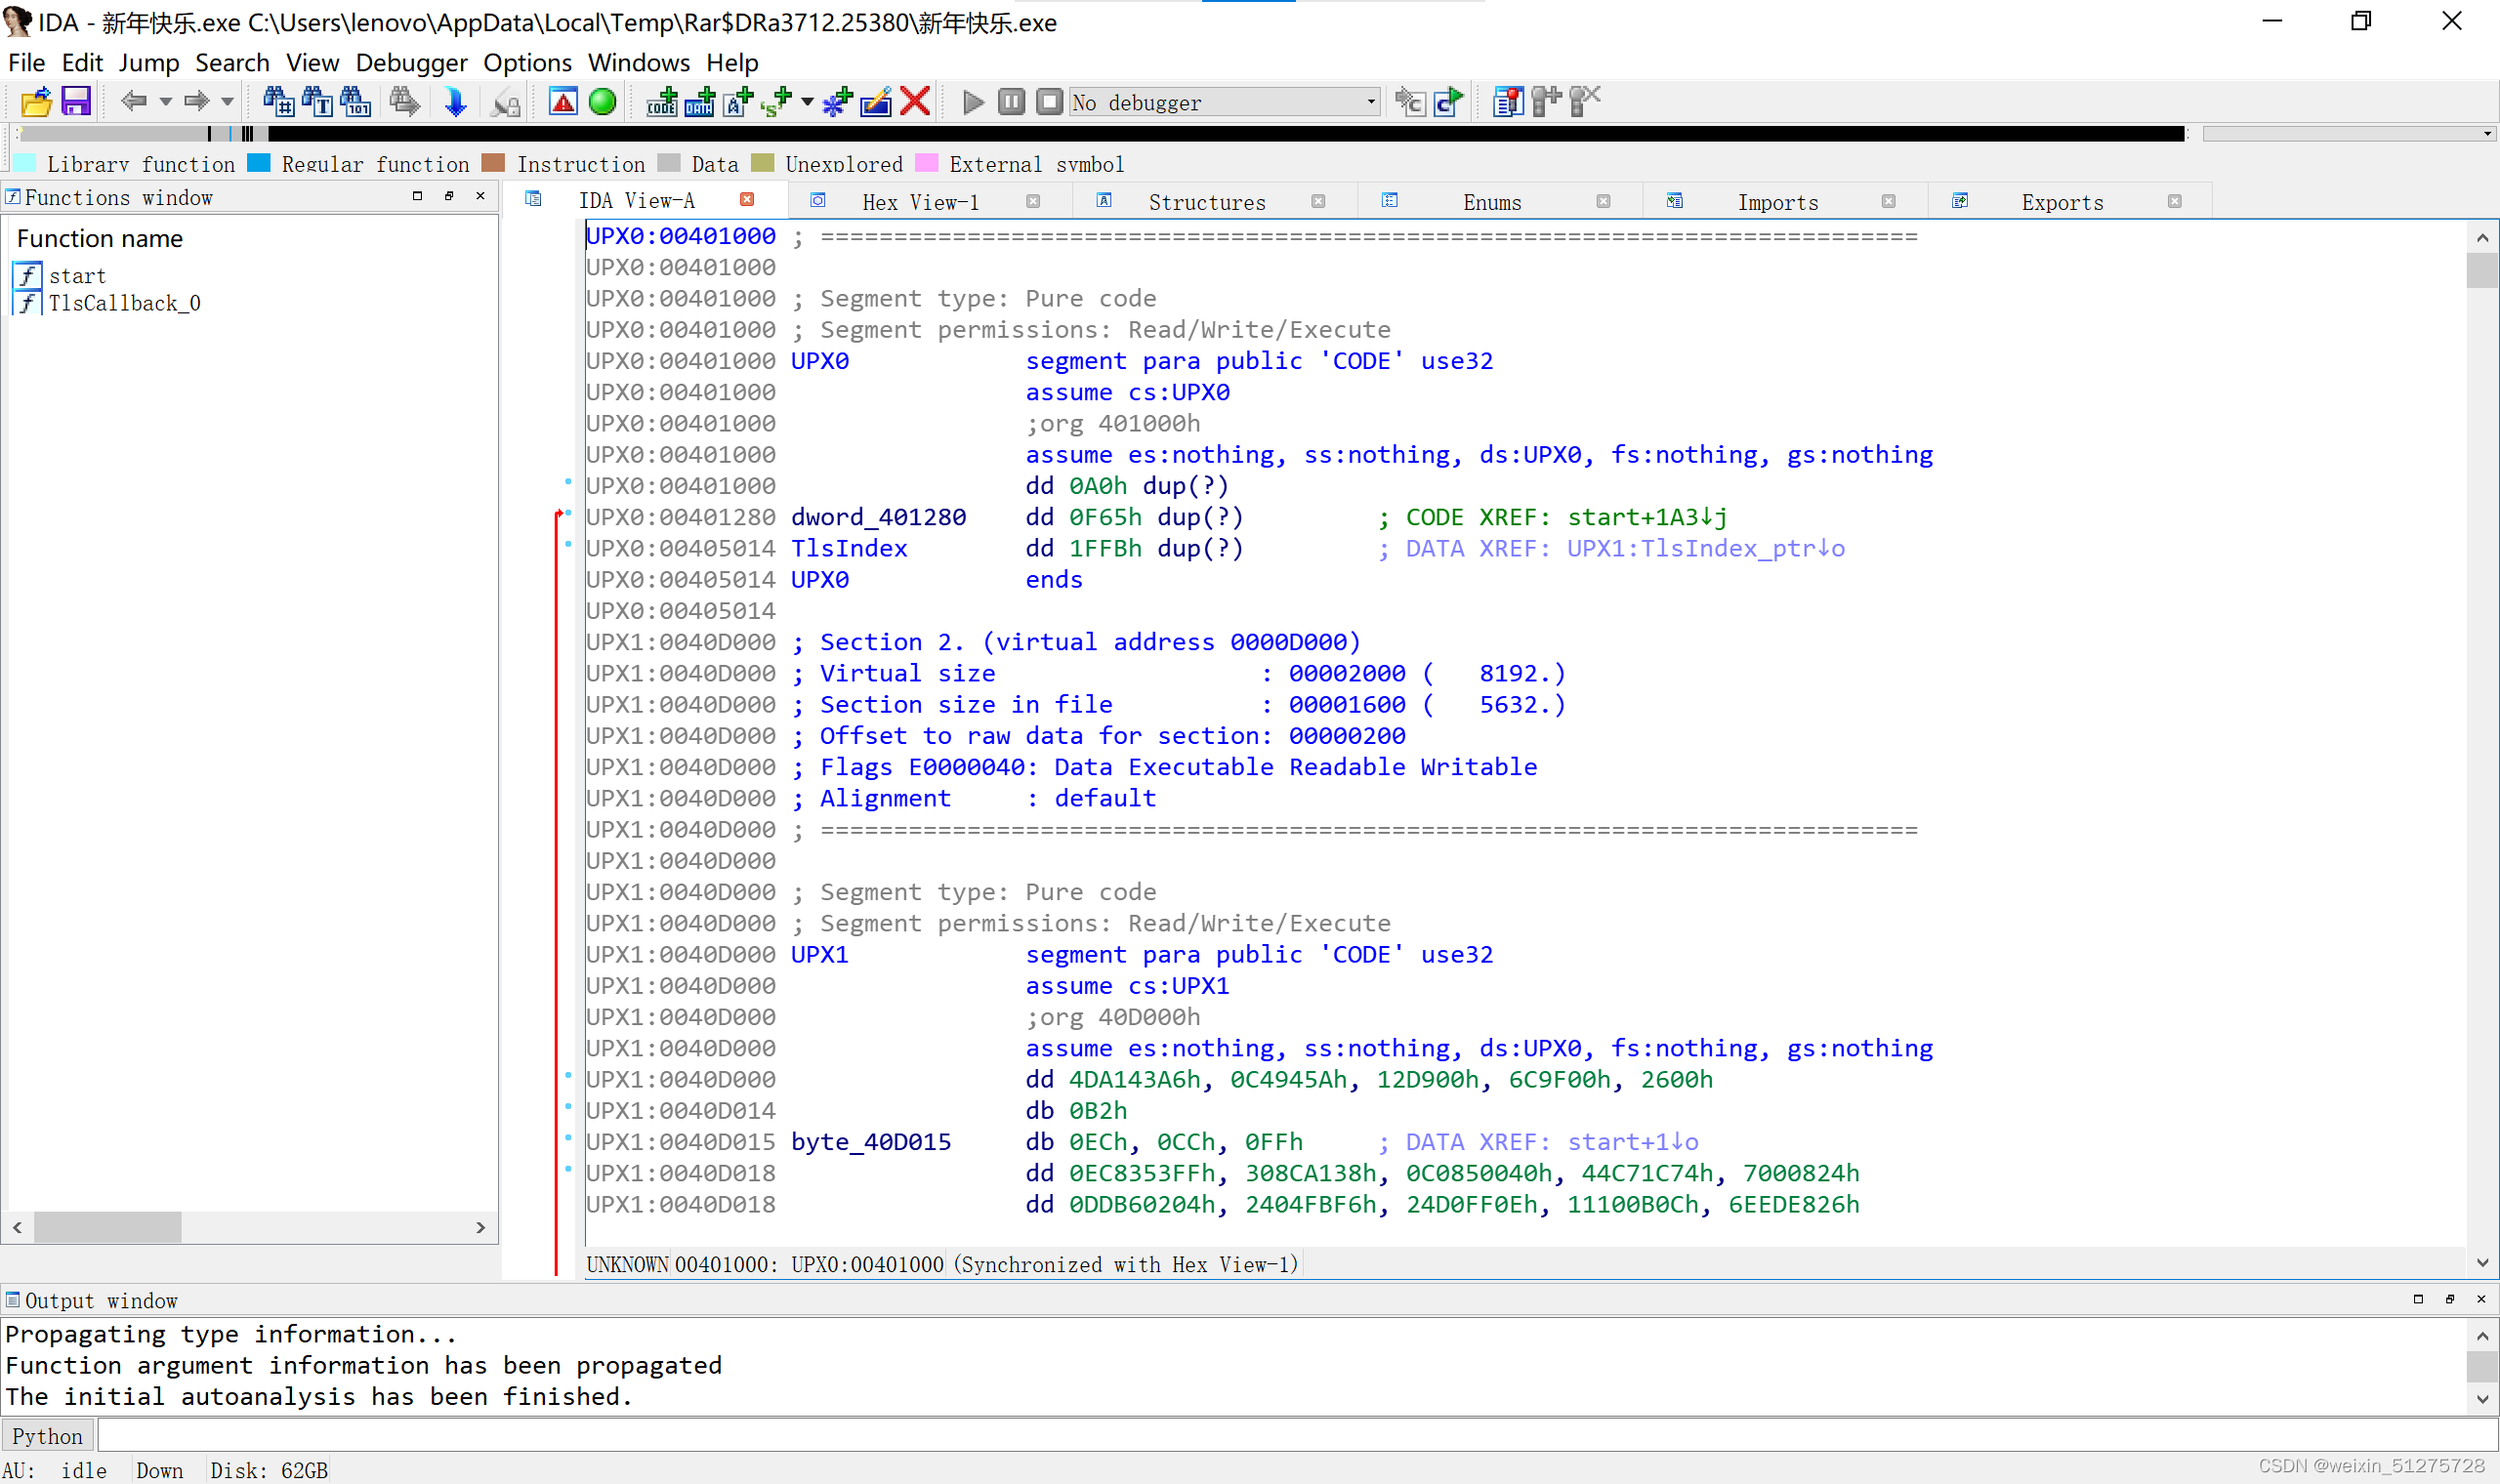This screenshot has width=2500, height=1484.
Task: Click the green circle autoanalysis indicator
Action: tap(602, 102)
